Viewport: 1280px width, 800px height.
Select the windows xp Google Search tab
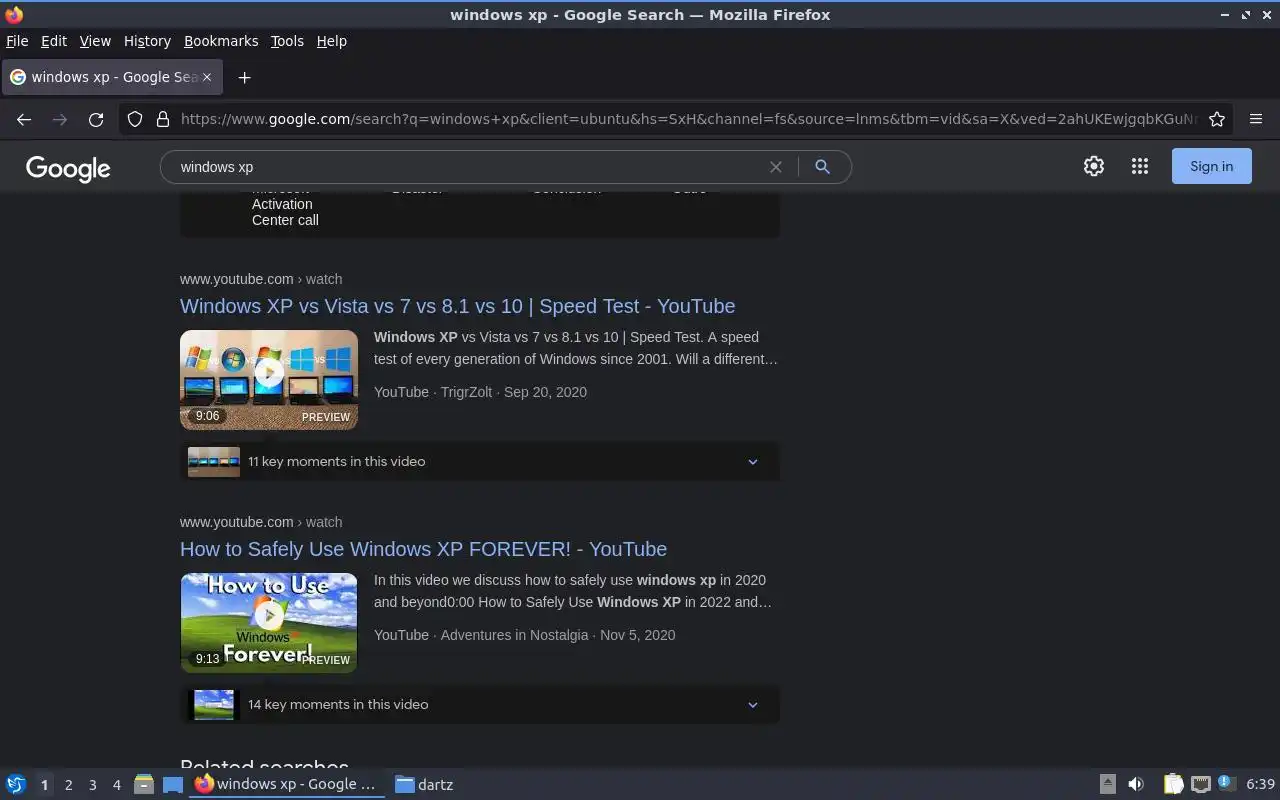pos(110,77)
